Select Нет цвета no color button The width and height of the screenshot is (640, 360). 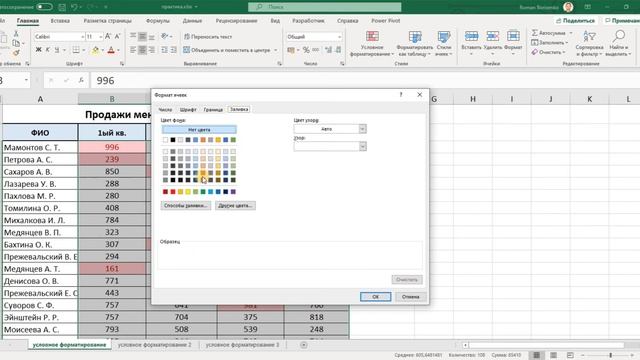click(199, 130)
